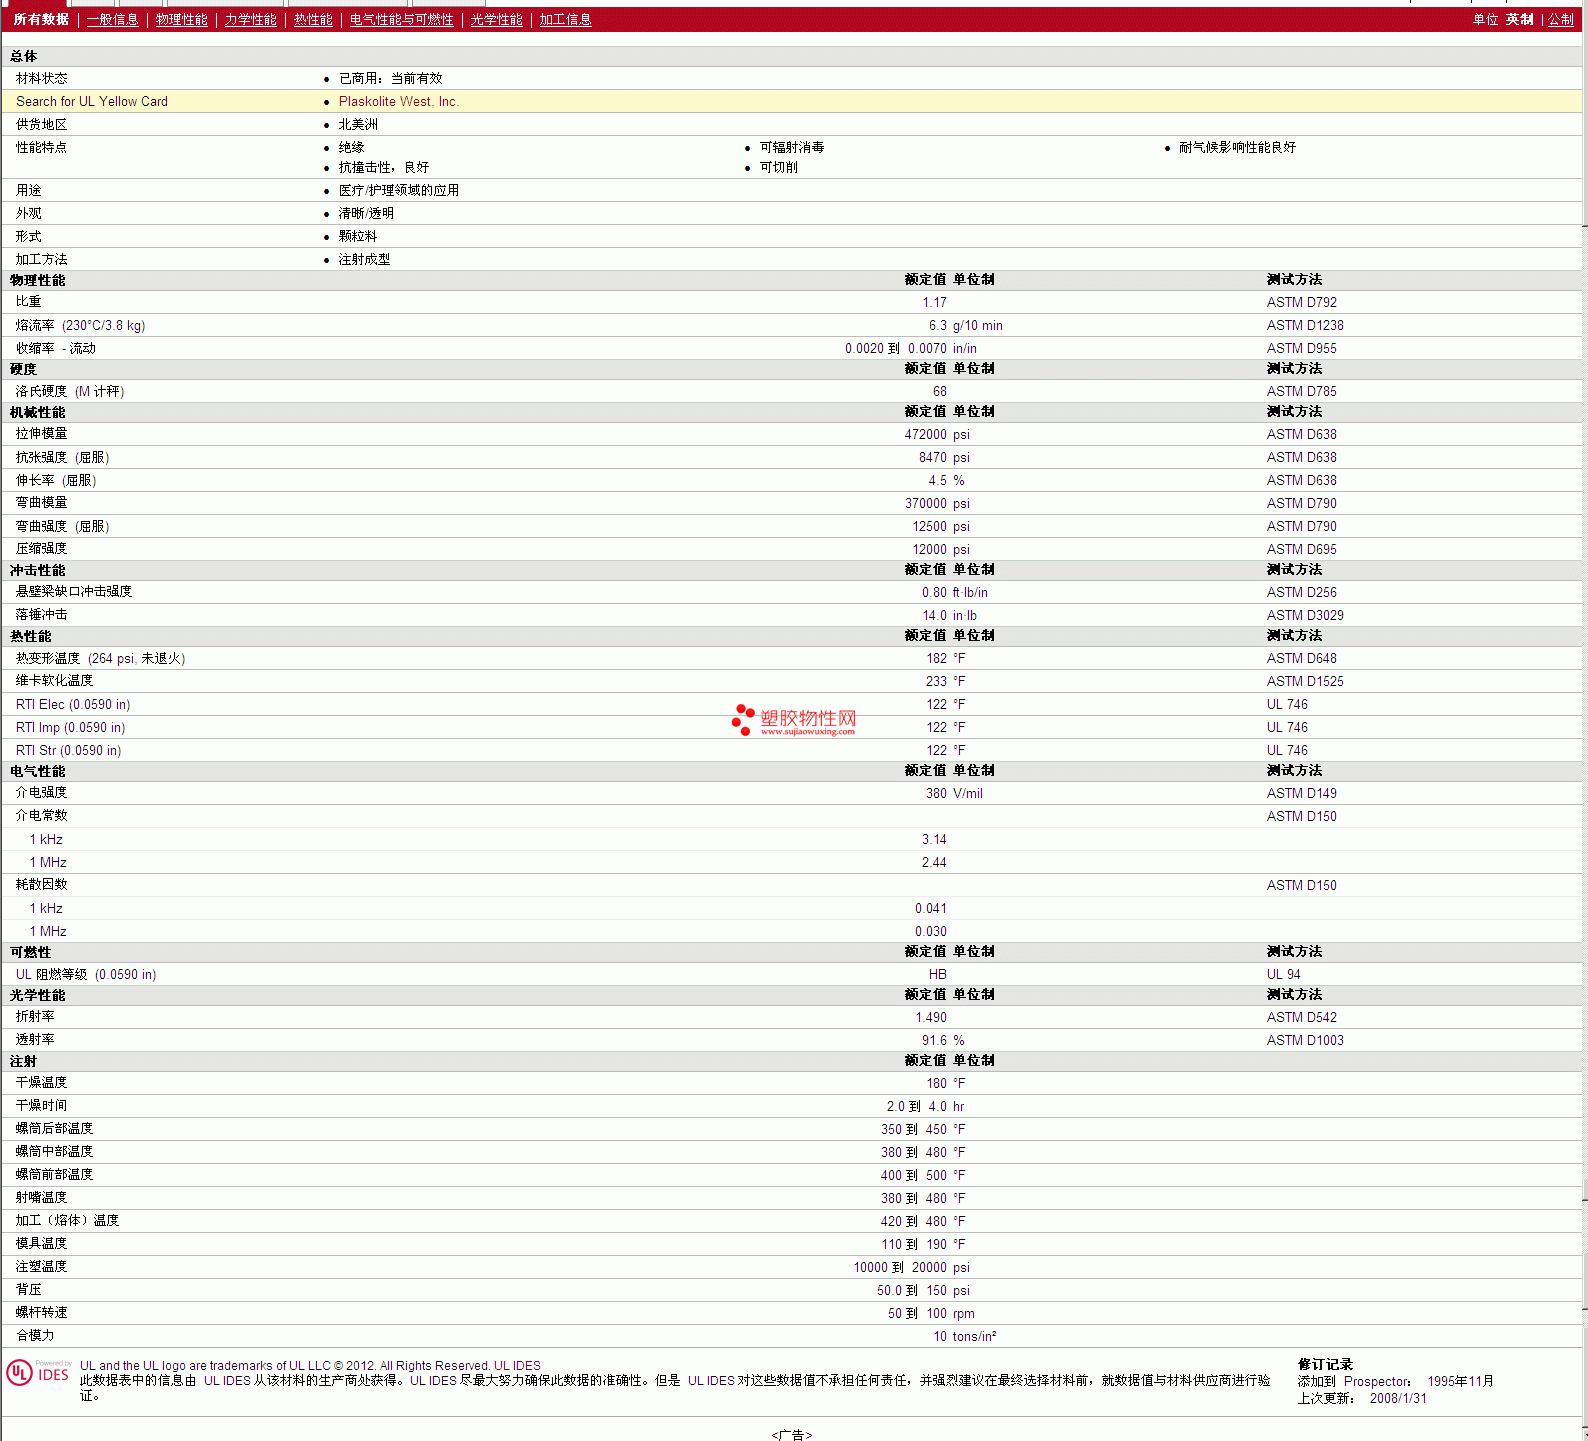Click HB flame rating value
Viewport: 1588px width, 1441px height.
click(x=937, y=974)
